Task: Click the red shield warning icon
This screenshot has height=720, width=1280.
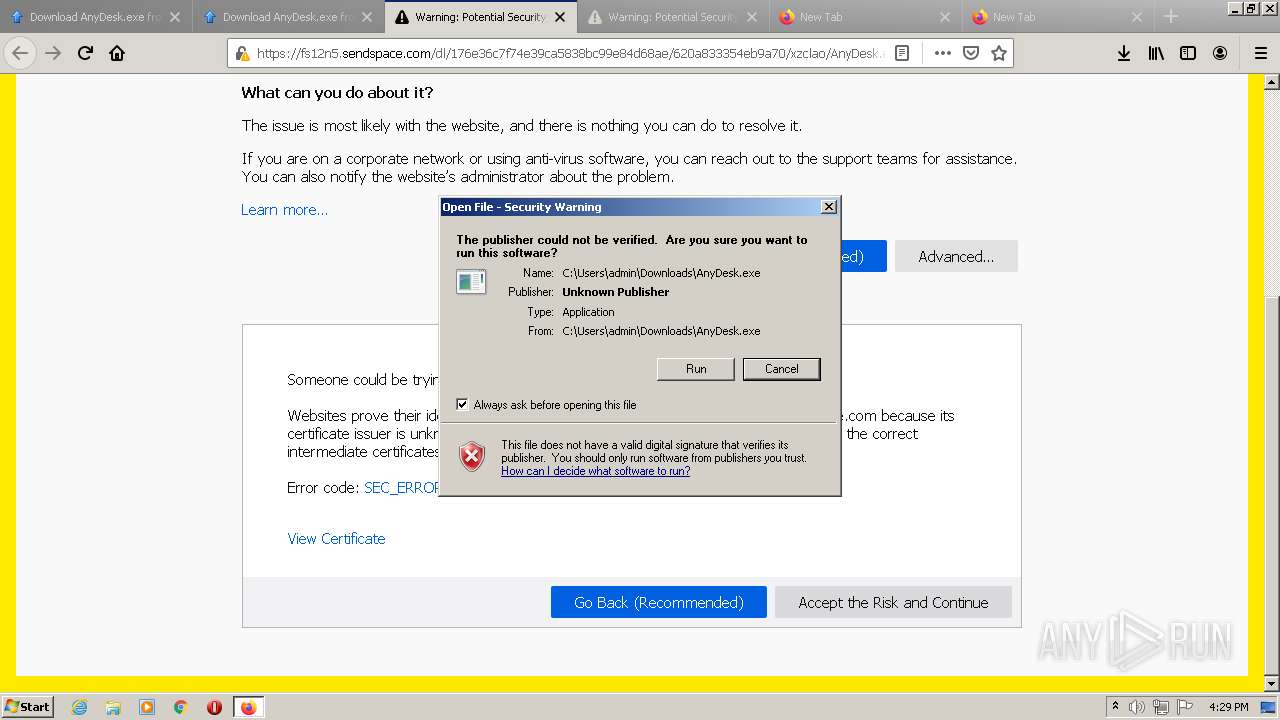Action: 472,456
